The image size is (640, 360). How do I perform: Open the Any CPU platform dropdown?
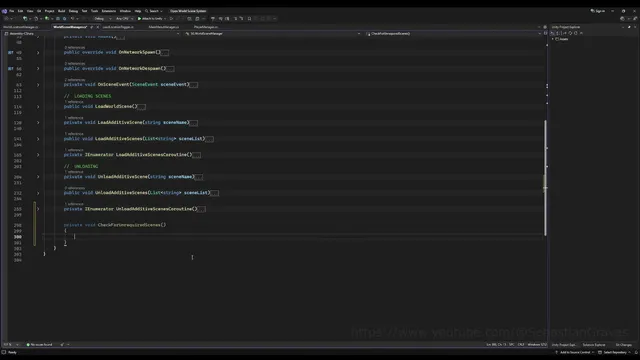pyautogui.click(x=124, y=18)
